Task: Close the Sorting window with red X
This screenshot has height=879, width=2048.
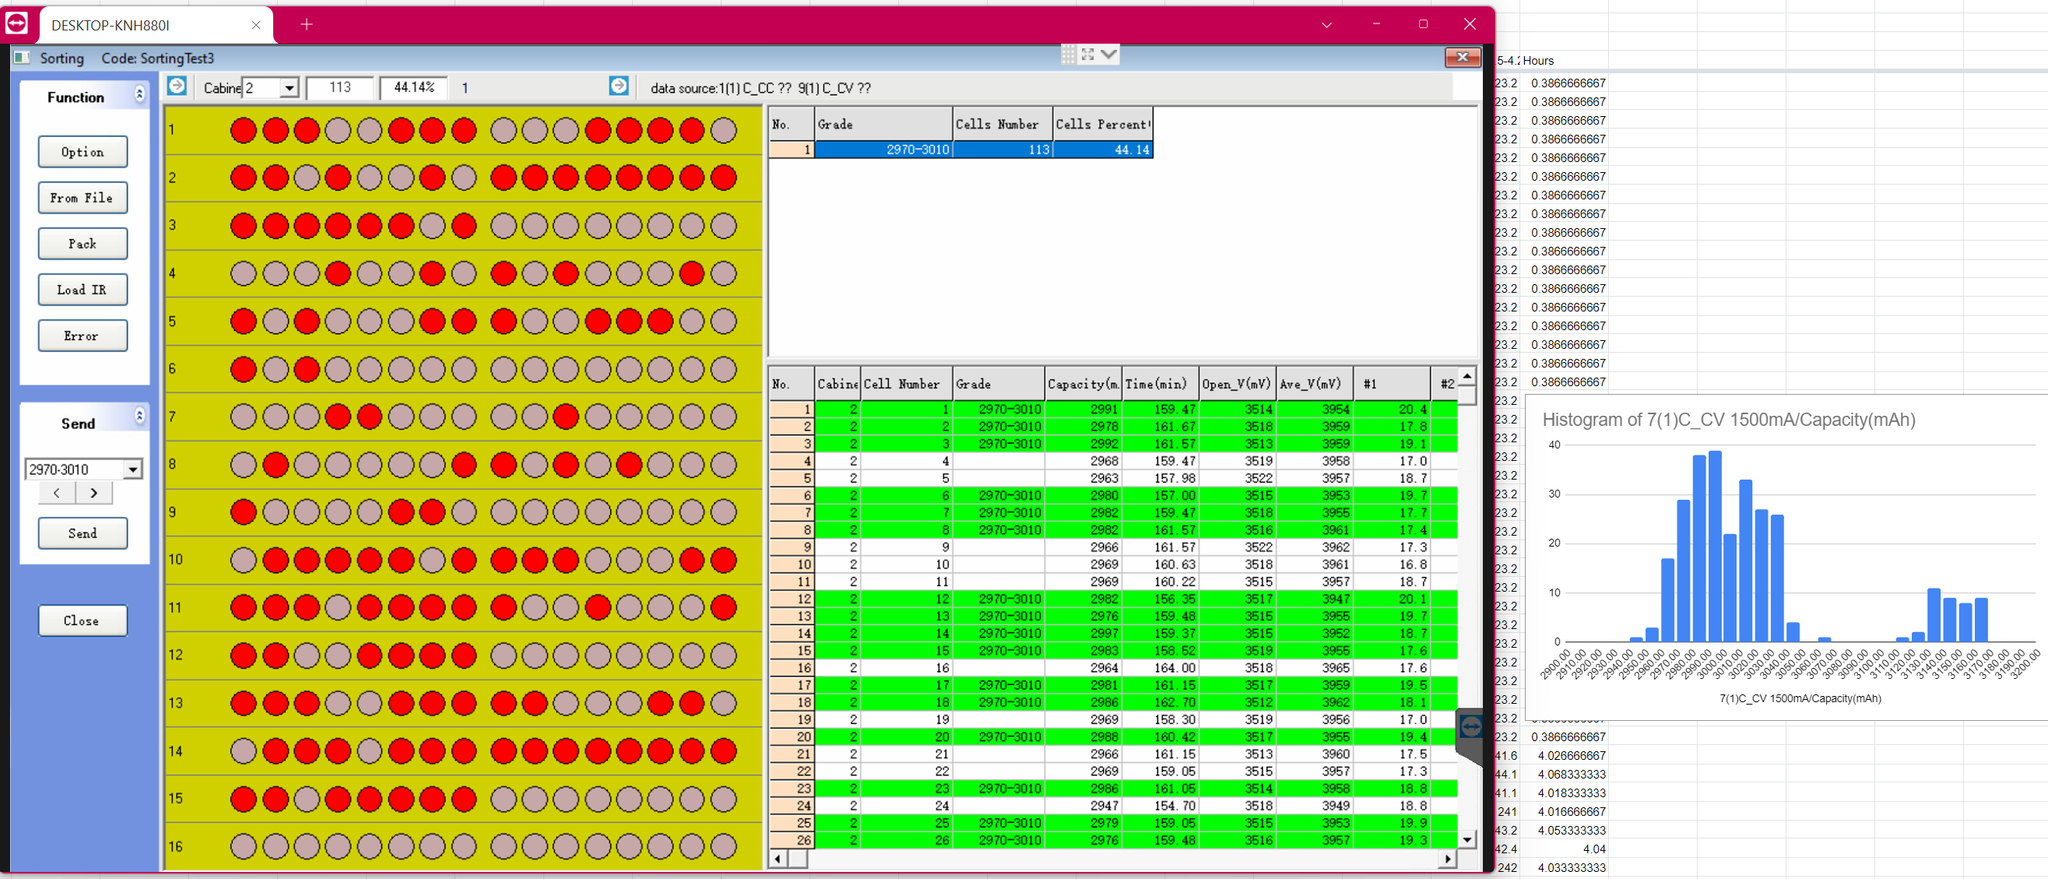Action: [x=1462, y=57]
